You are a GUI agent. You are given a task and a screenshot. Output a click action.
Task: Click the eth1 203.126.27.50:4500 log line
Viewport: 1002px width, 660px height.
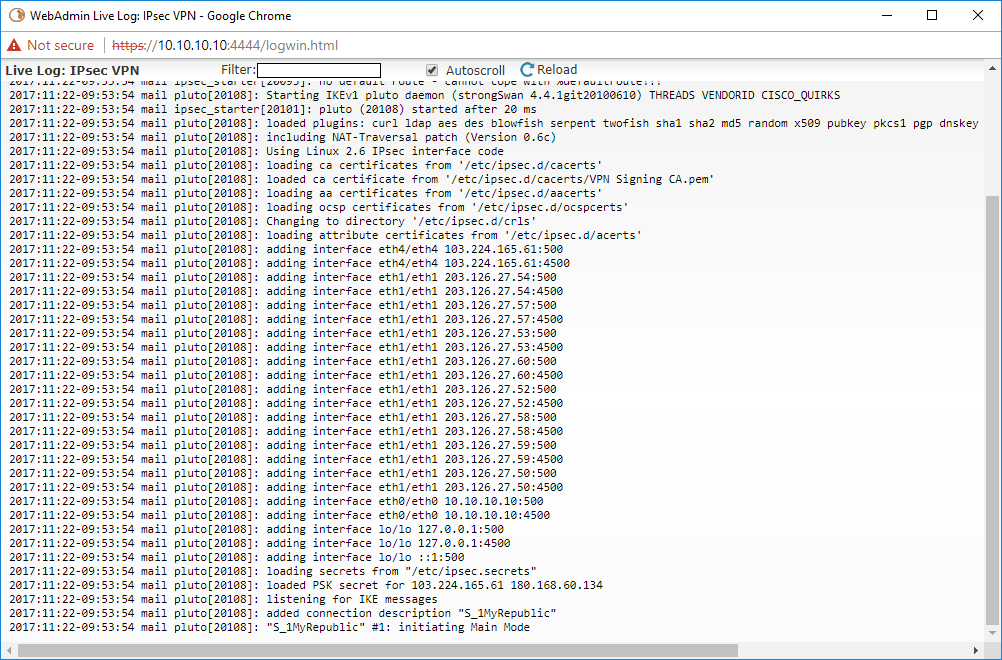(286, 489)
